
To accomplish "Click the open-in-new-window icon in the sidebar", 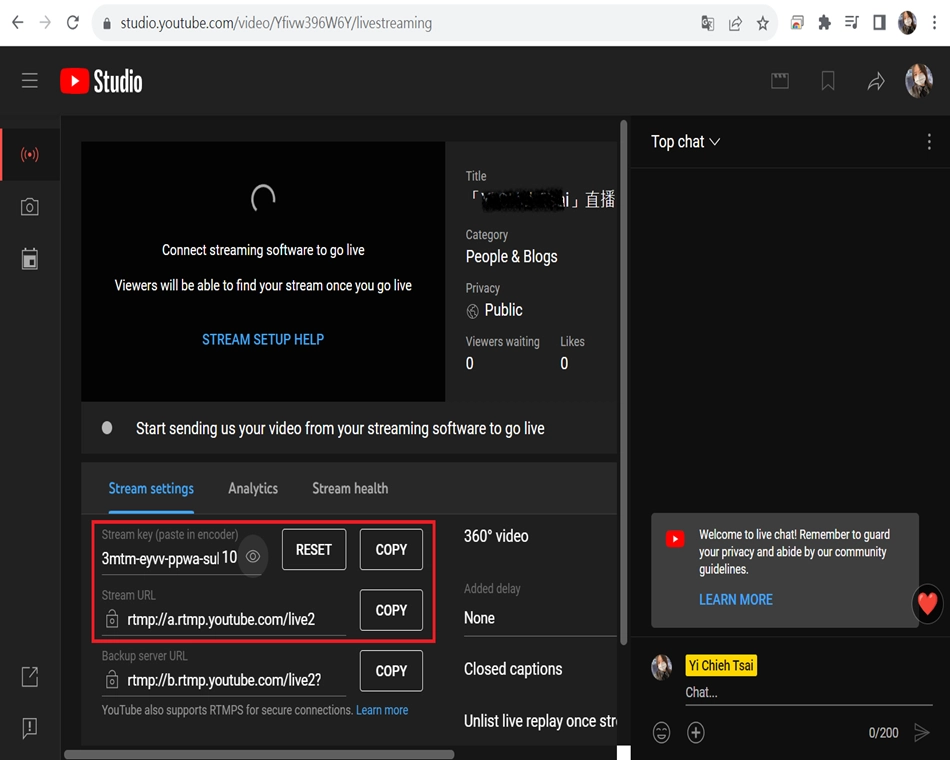I will pyautogui.click(x=30, y=676).
